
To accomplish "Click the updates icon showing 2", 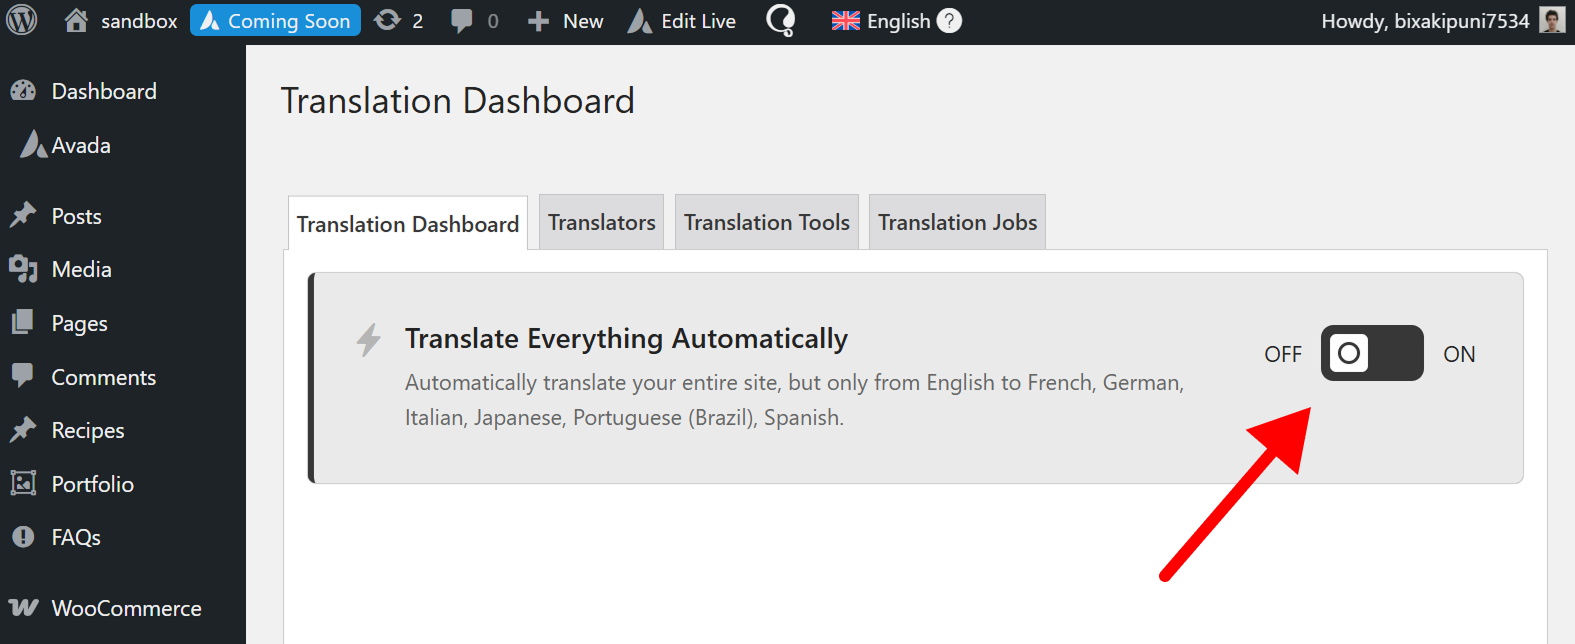I will click(x=388, y=21).
